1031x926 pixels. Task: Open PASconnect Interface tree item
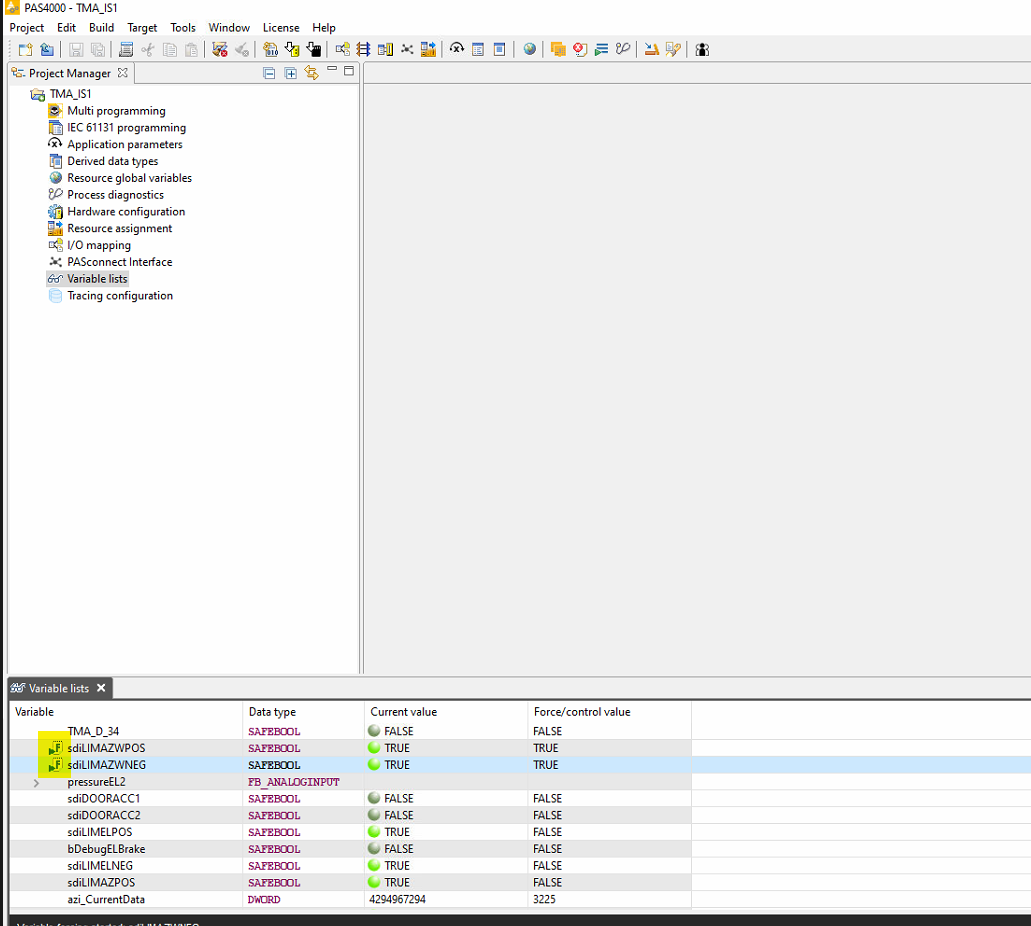click(x=120, y=262)
